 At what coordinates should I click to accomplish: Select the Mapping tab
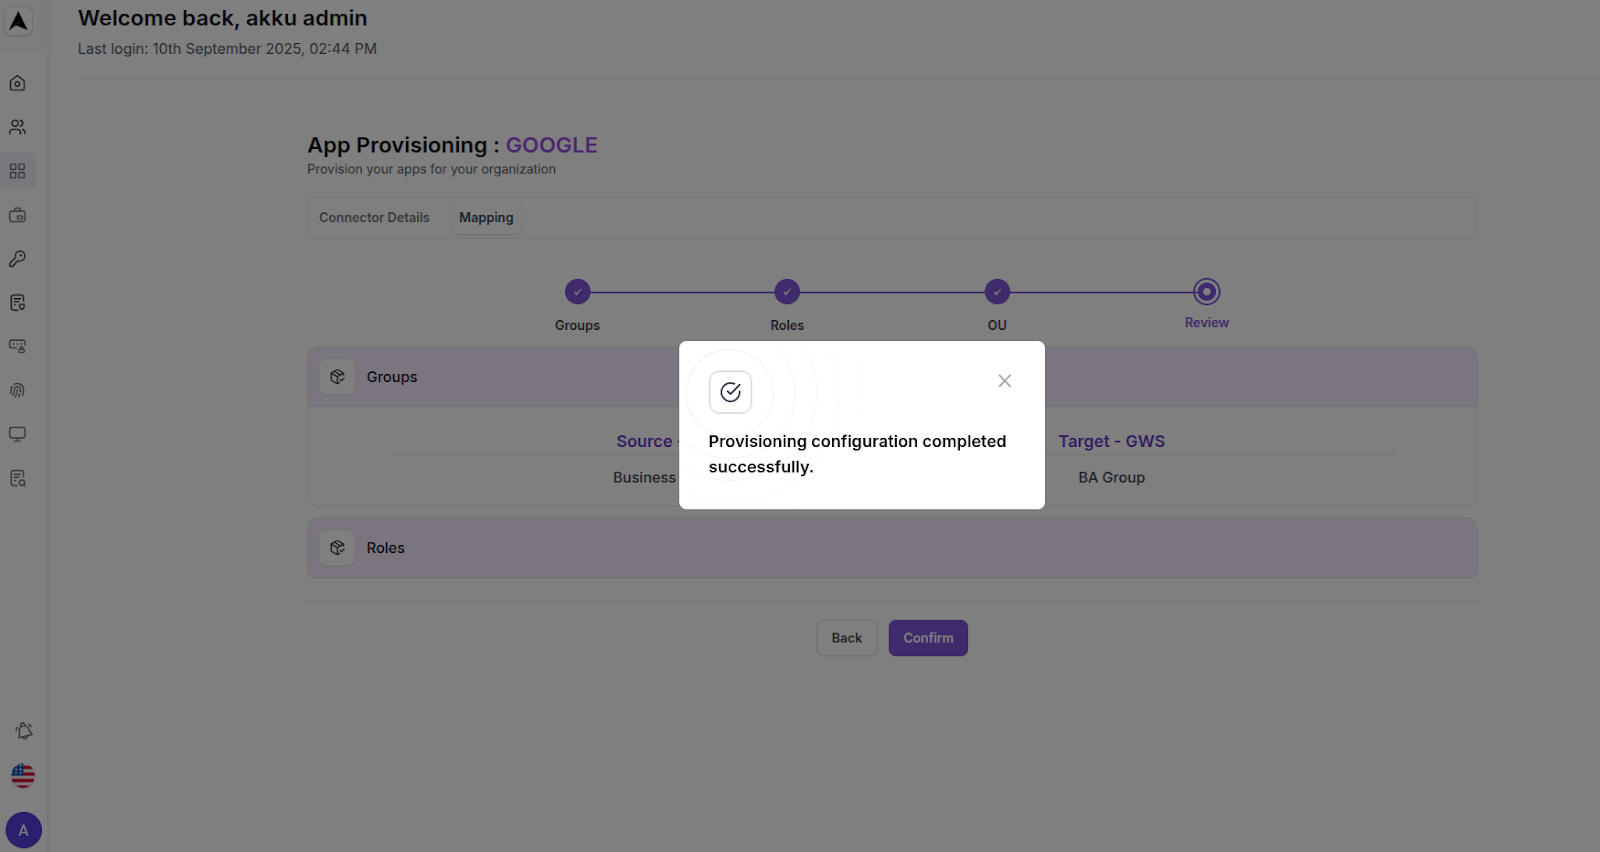point(486,218)
